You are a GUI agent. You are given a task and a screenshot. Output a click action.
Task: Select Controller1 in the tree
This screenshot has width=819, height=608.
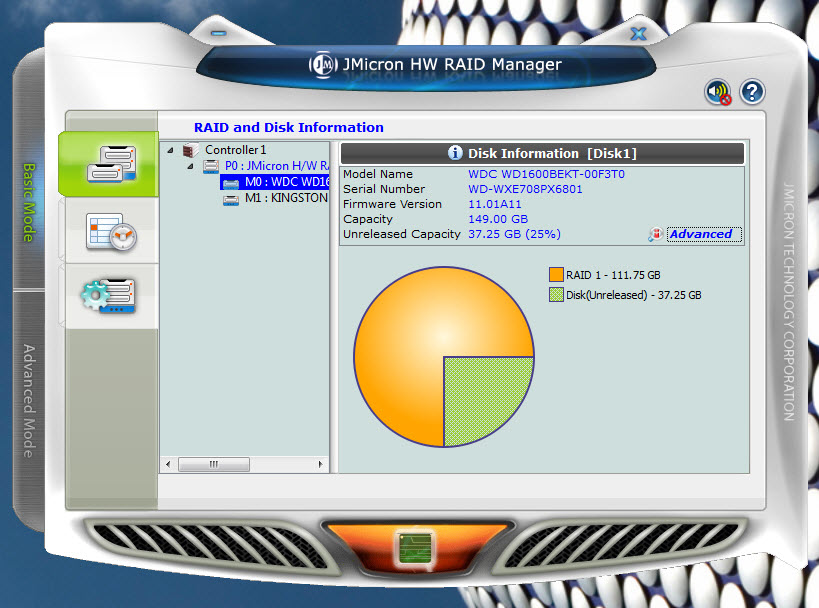tap(236, 150)
